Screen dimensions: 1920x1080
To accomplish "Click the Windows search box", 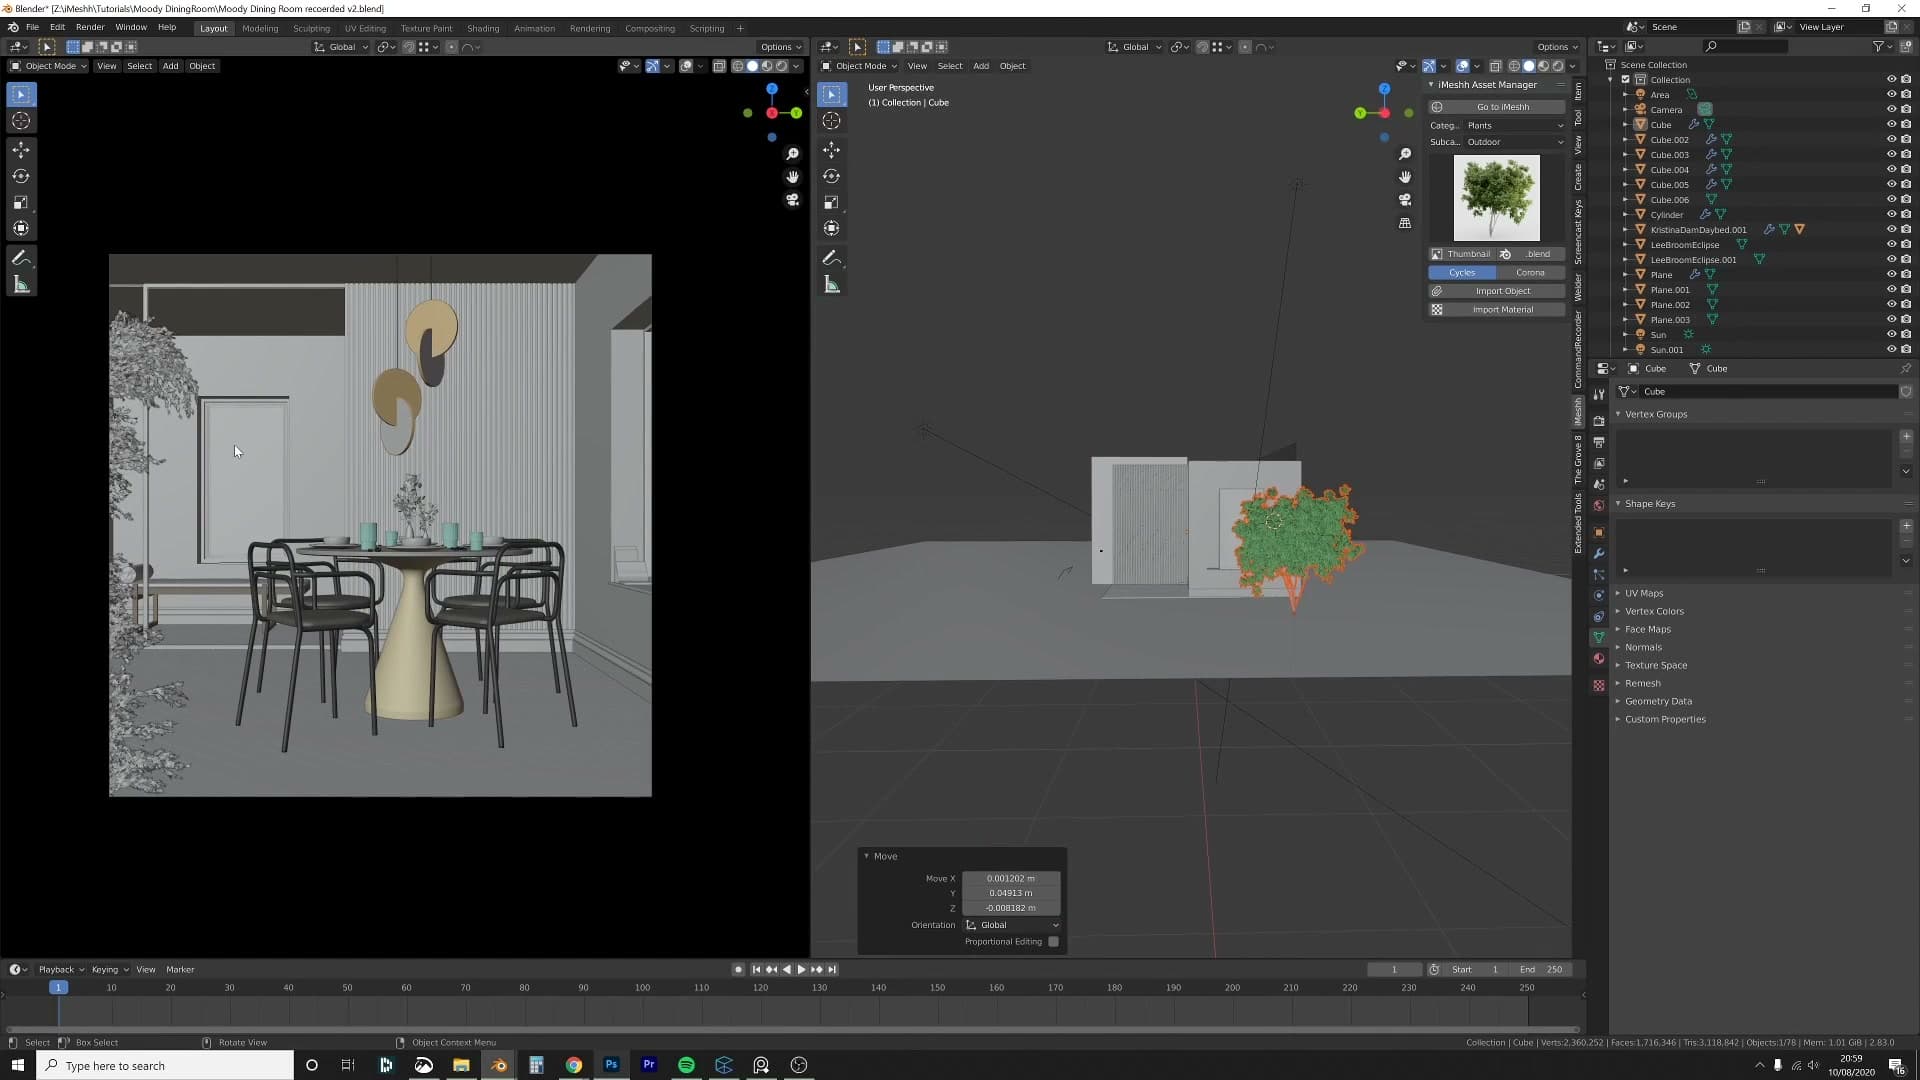I will (166, 1065).
